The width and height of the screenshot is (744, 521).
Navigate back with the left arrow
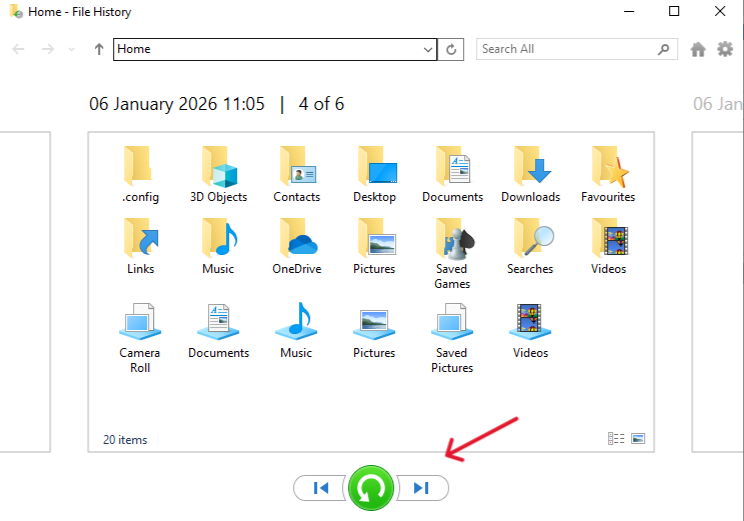(19, 49)
